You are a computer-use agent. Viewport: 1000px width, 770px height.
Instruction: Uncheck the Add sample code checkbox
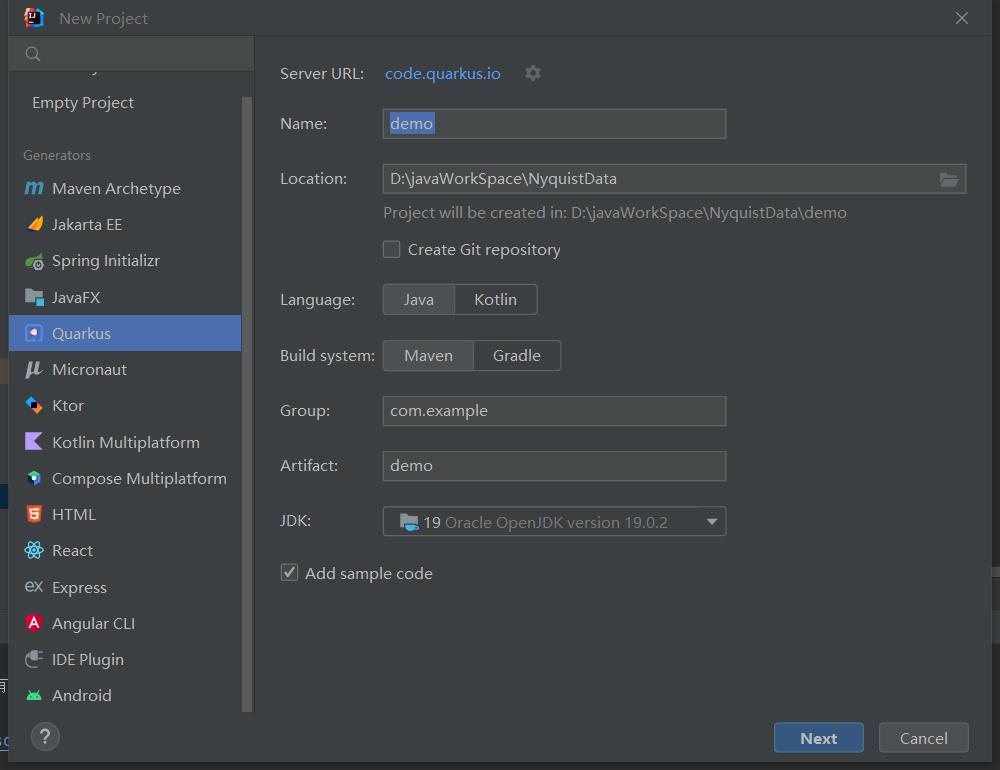coord(290,573)
